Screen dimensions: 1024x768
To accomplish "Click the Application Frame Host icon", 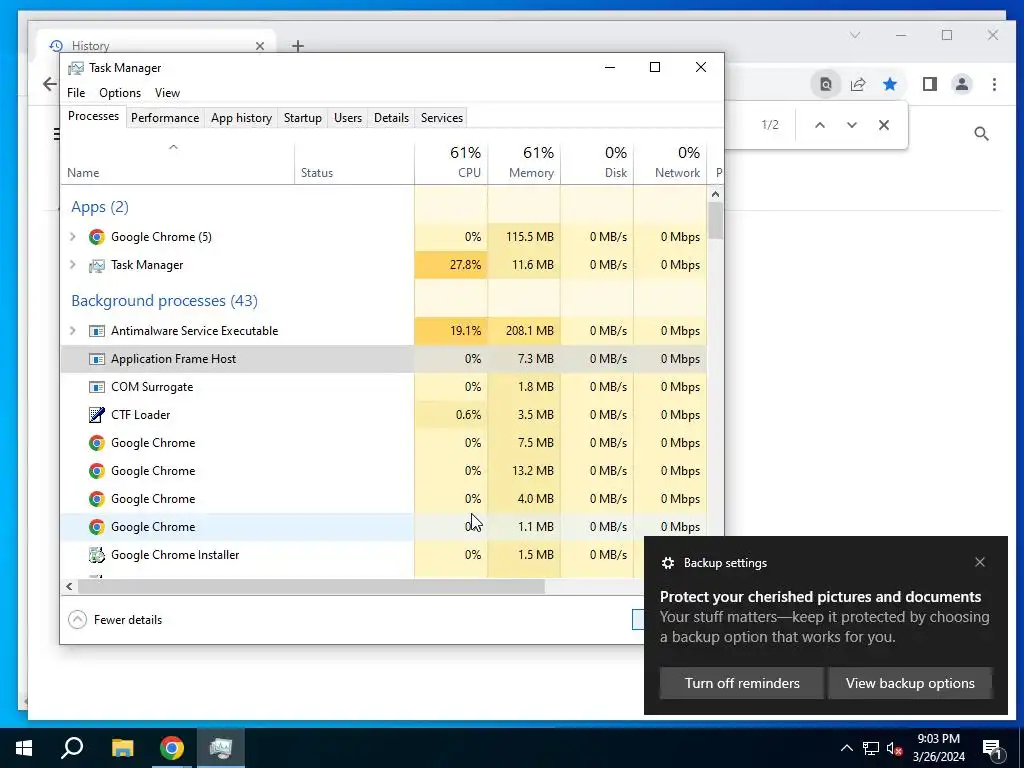I will click(97, 359).
